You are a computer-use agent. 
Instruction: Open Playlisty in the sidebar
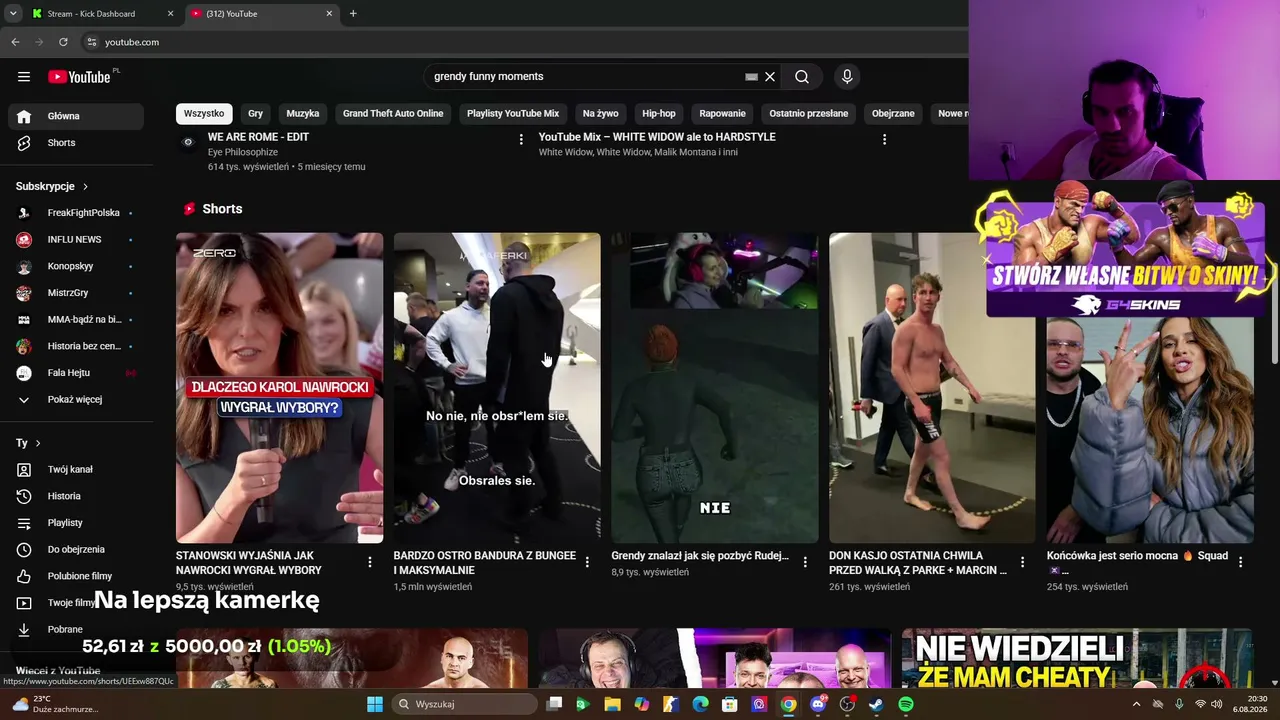point(76,523)
